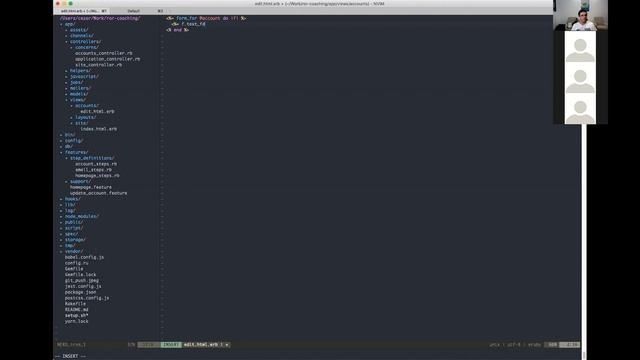
Task: Open homepage.feature file
Action: [x=91, y=187]
